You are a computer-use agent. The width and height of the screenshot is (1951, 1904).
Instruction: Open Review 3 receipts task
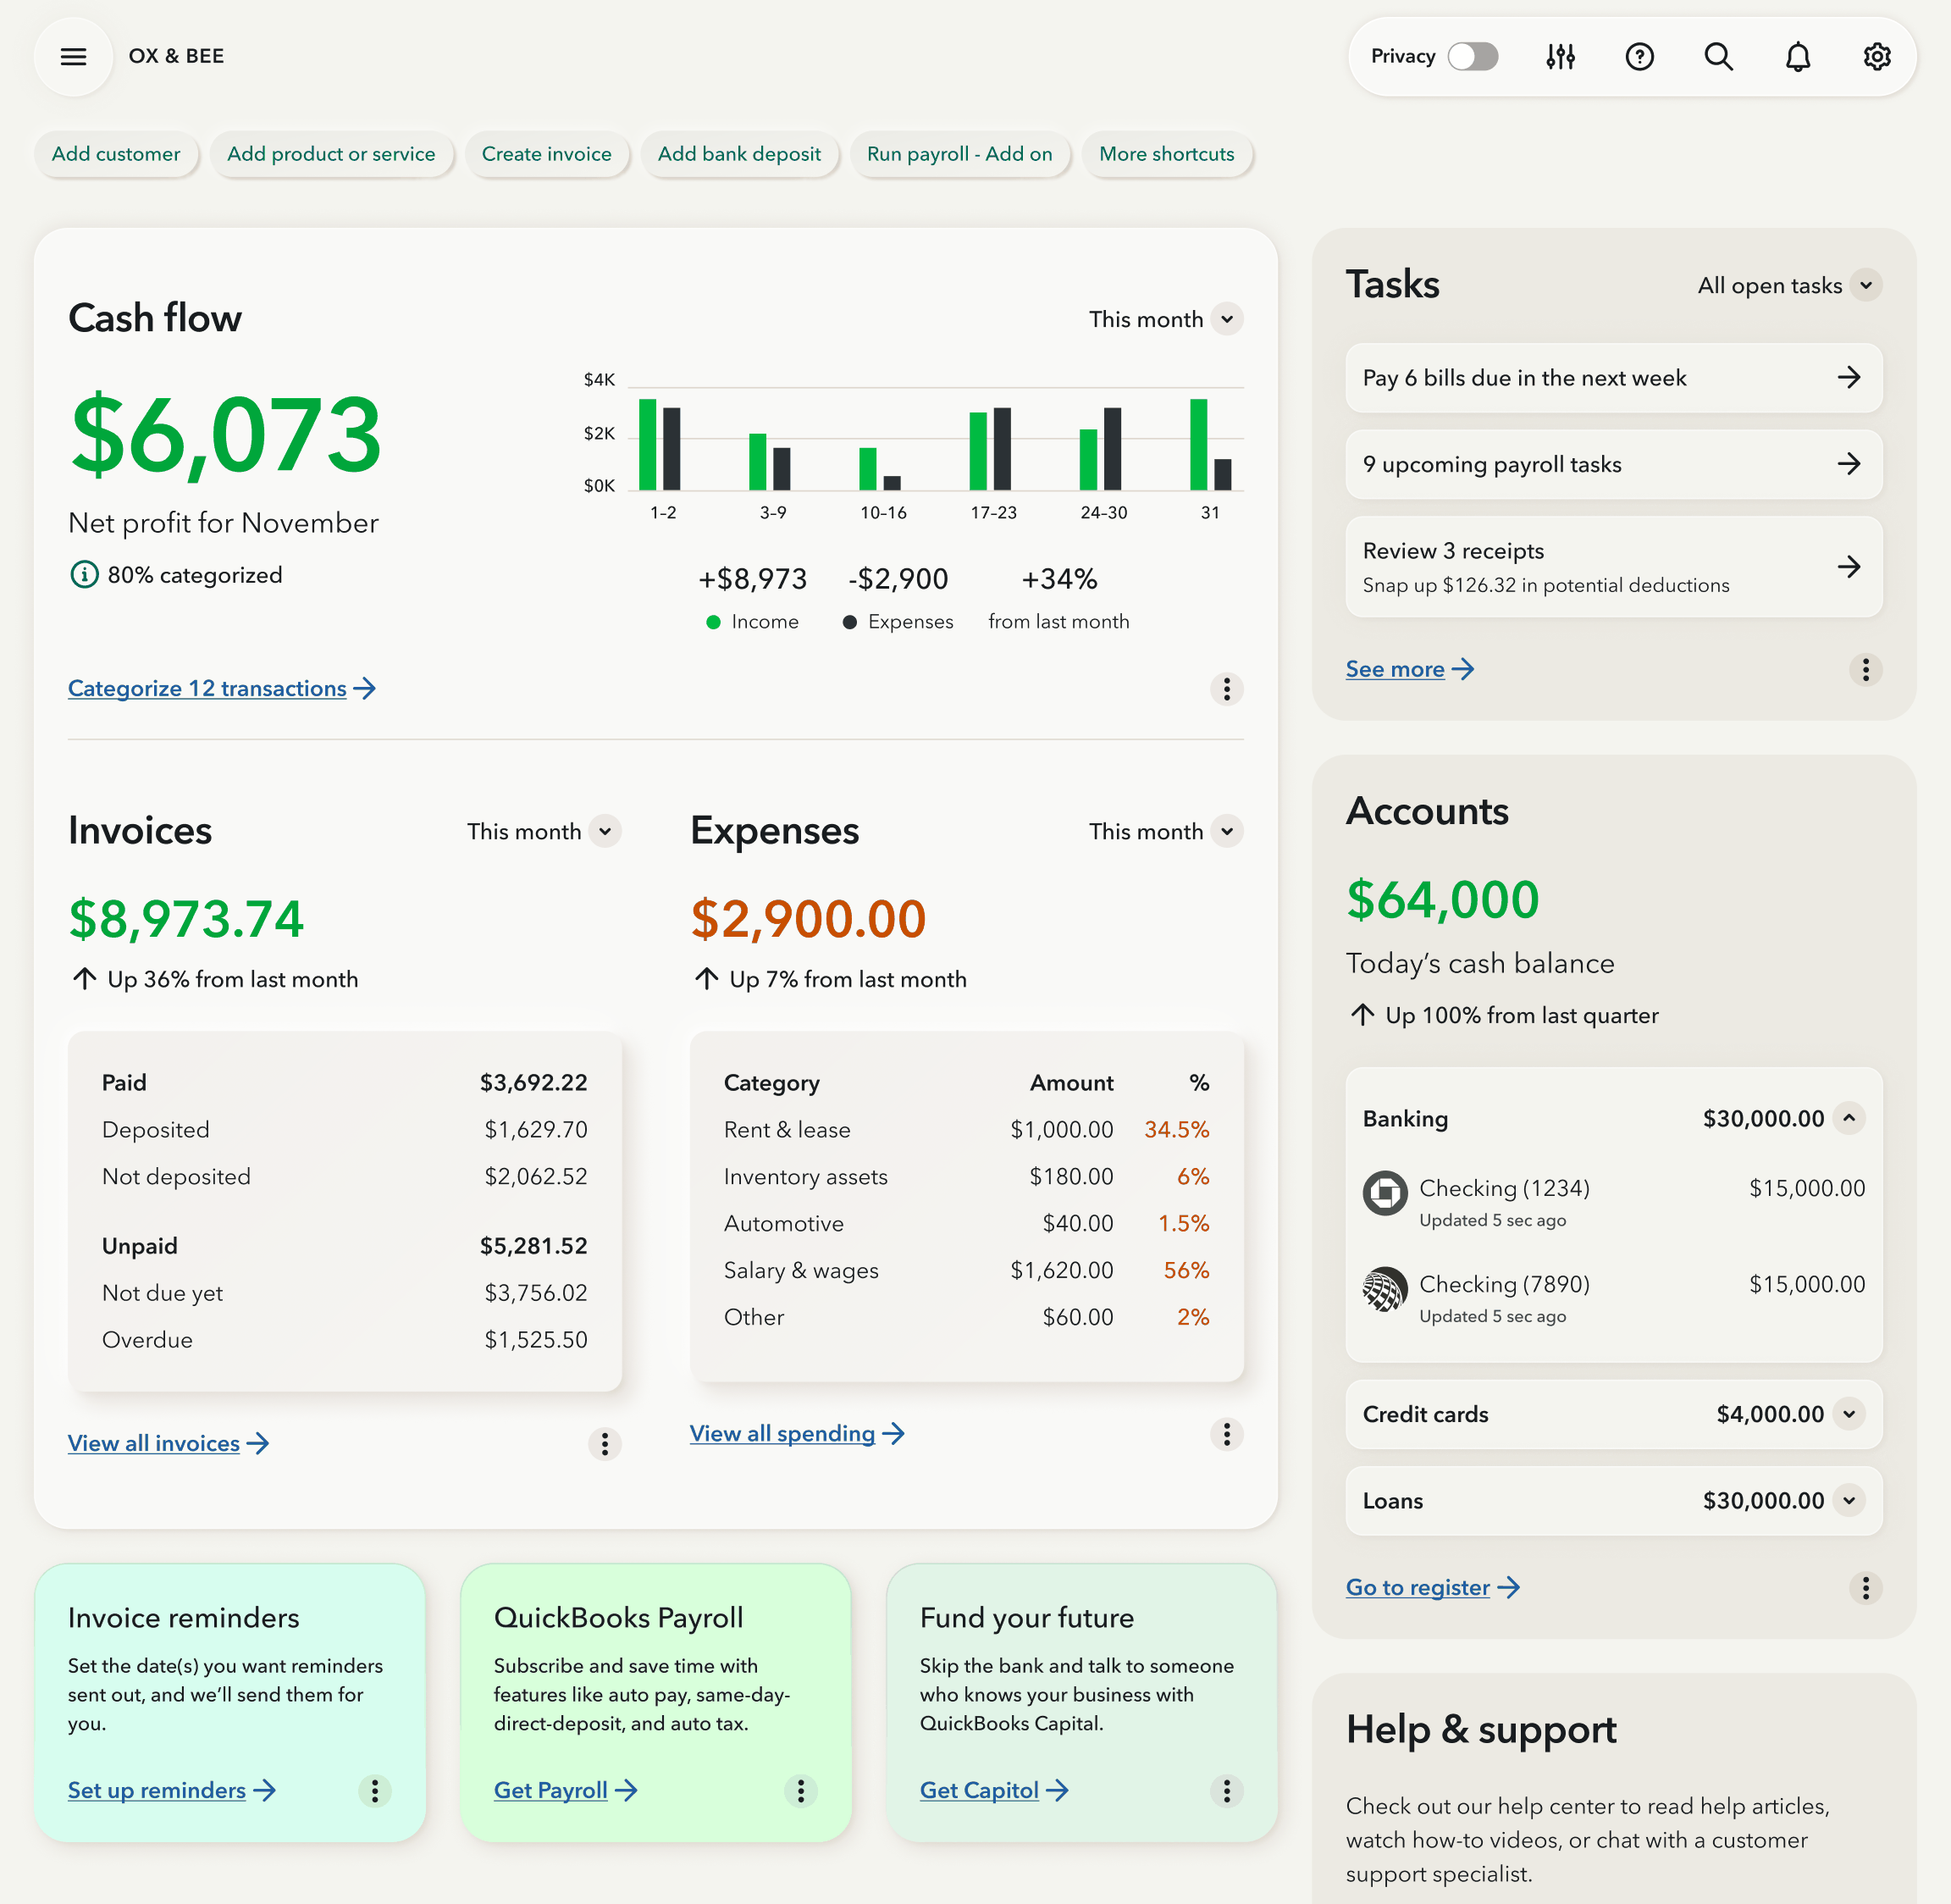[1613, 566]
